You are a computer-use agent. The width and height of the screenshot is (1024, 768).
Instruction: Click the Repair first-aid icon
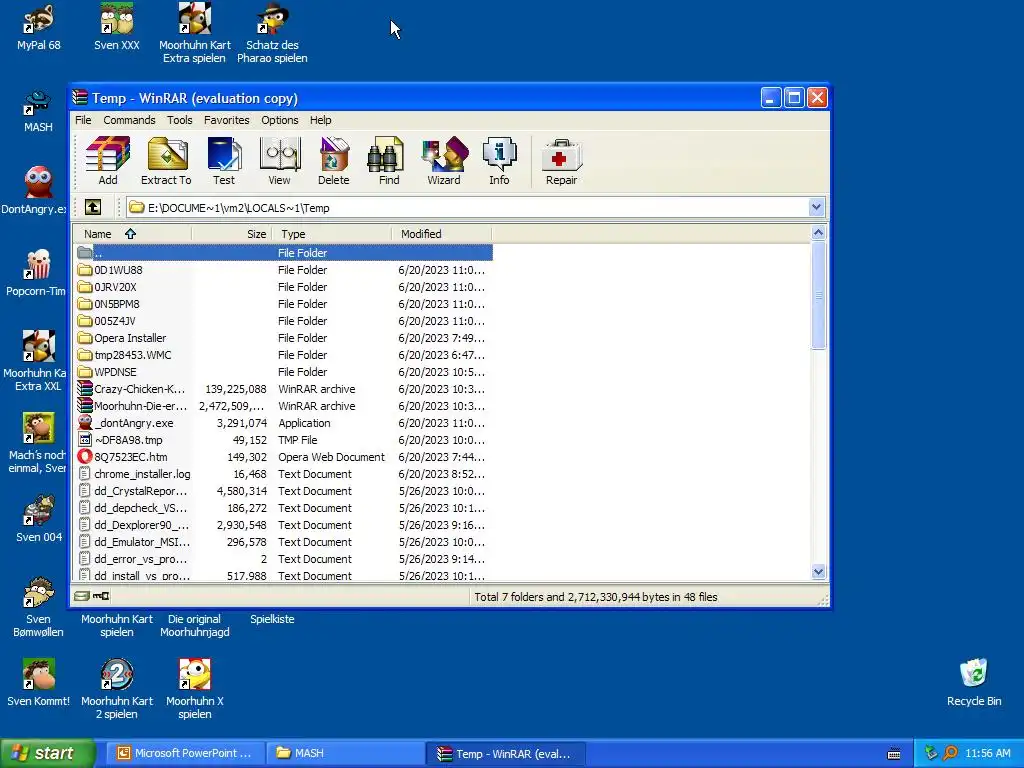[562, 161]
